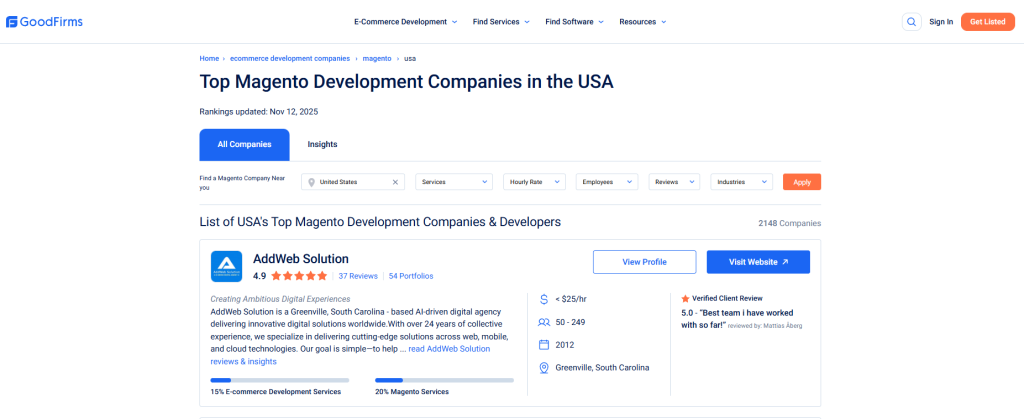Open the Industries filter dropdown
This screenshot has height=419, width=1024.
click(741, 182)
